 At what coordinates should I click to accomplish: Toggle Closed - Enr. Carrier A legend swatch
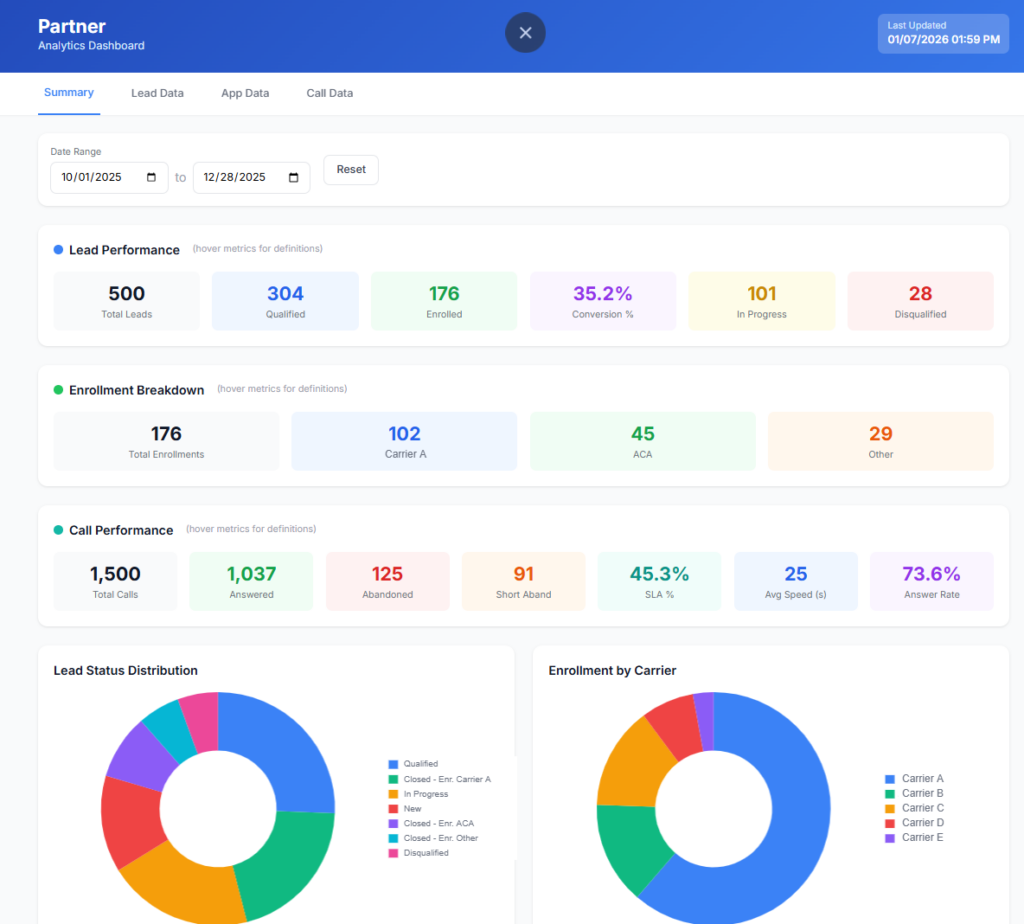coord(393,779)
